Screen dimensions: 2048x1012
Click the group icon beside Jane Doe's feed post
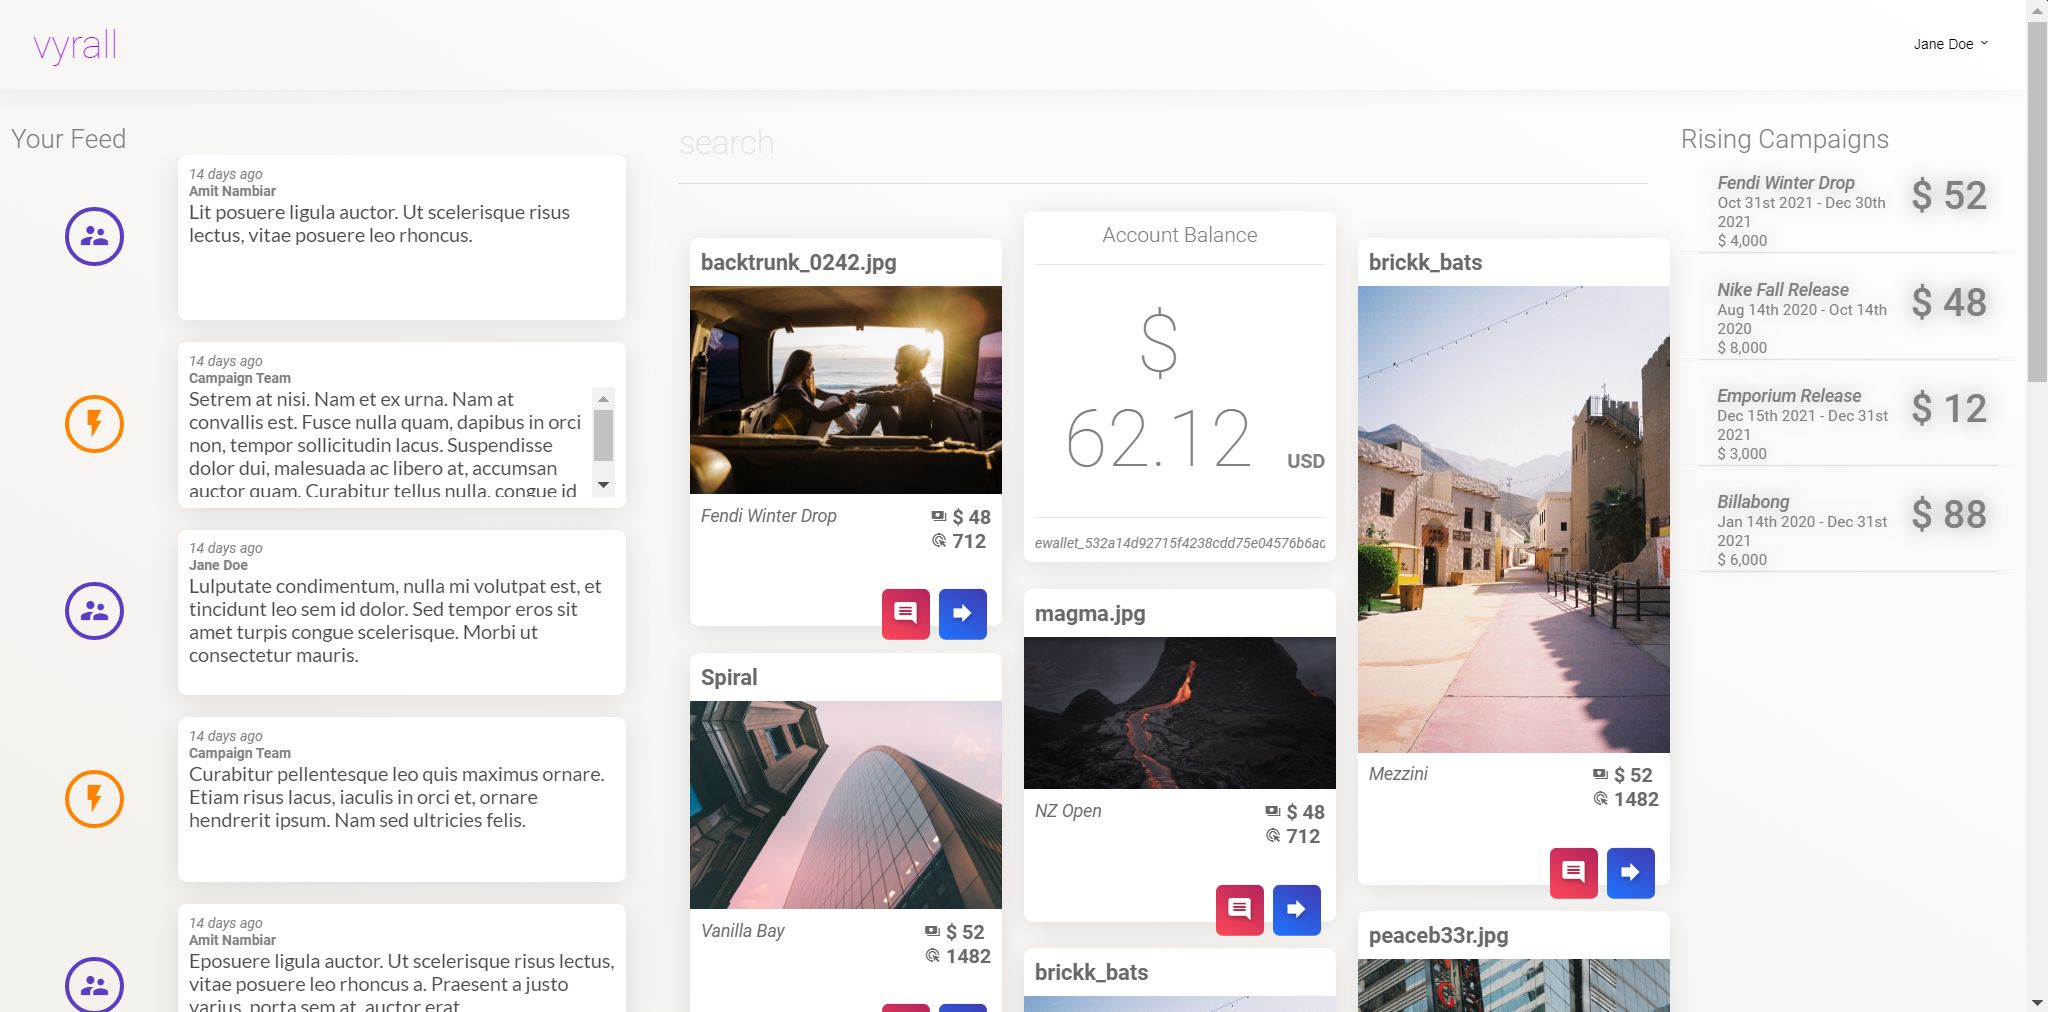click(94, 611)
